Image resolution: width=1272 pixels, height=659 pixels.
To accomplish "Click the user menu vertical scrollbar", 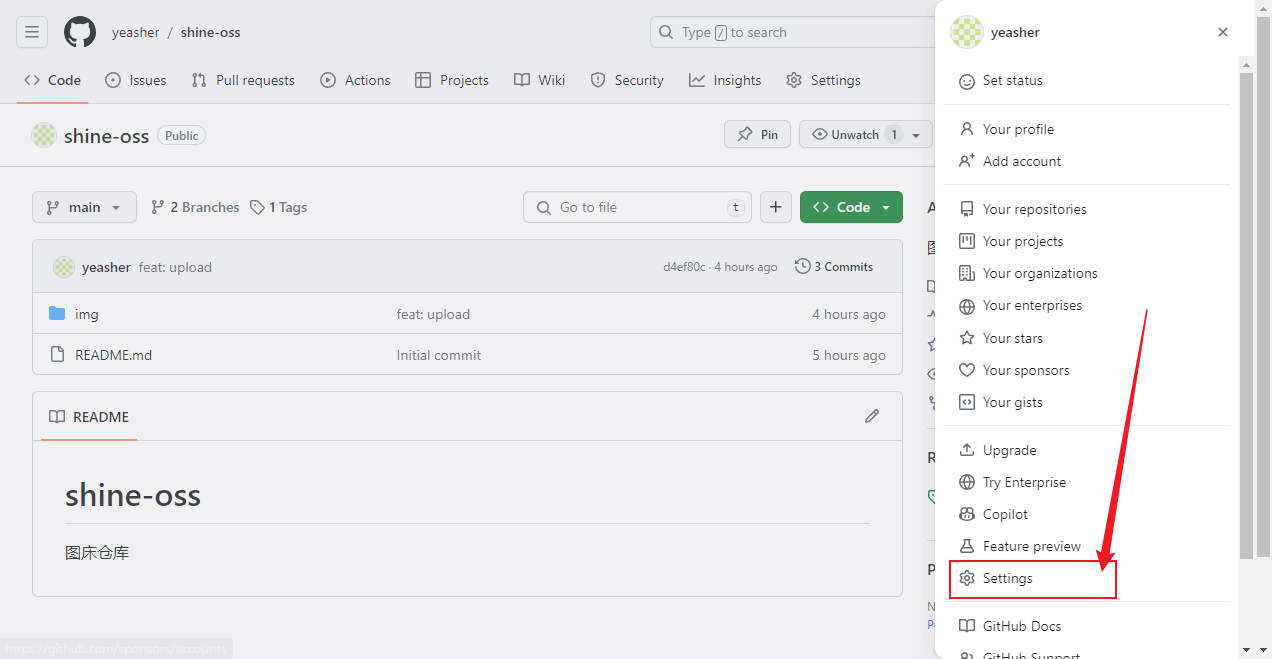I will pos(1247,315).
